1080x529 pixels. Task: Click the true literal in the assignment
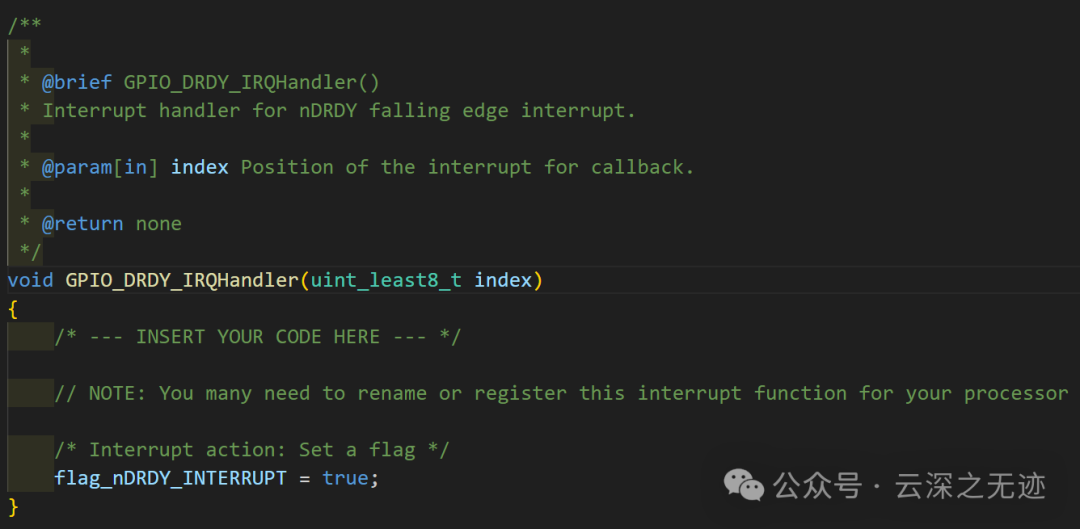coord(345,478)
